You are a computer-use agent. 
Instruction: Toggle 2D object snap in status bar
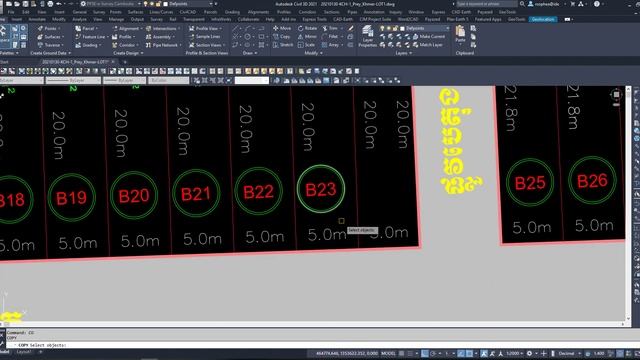point(469,353)
